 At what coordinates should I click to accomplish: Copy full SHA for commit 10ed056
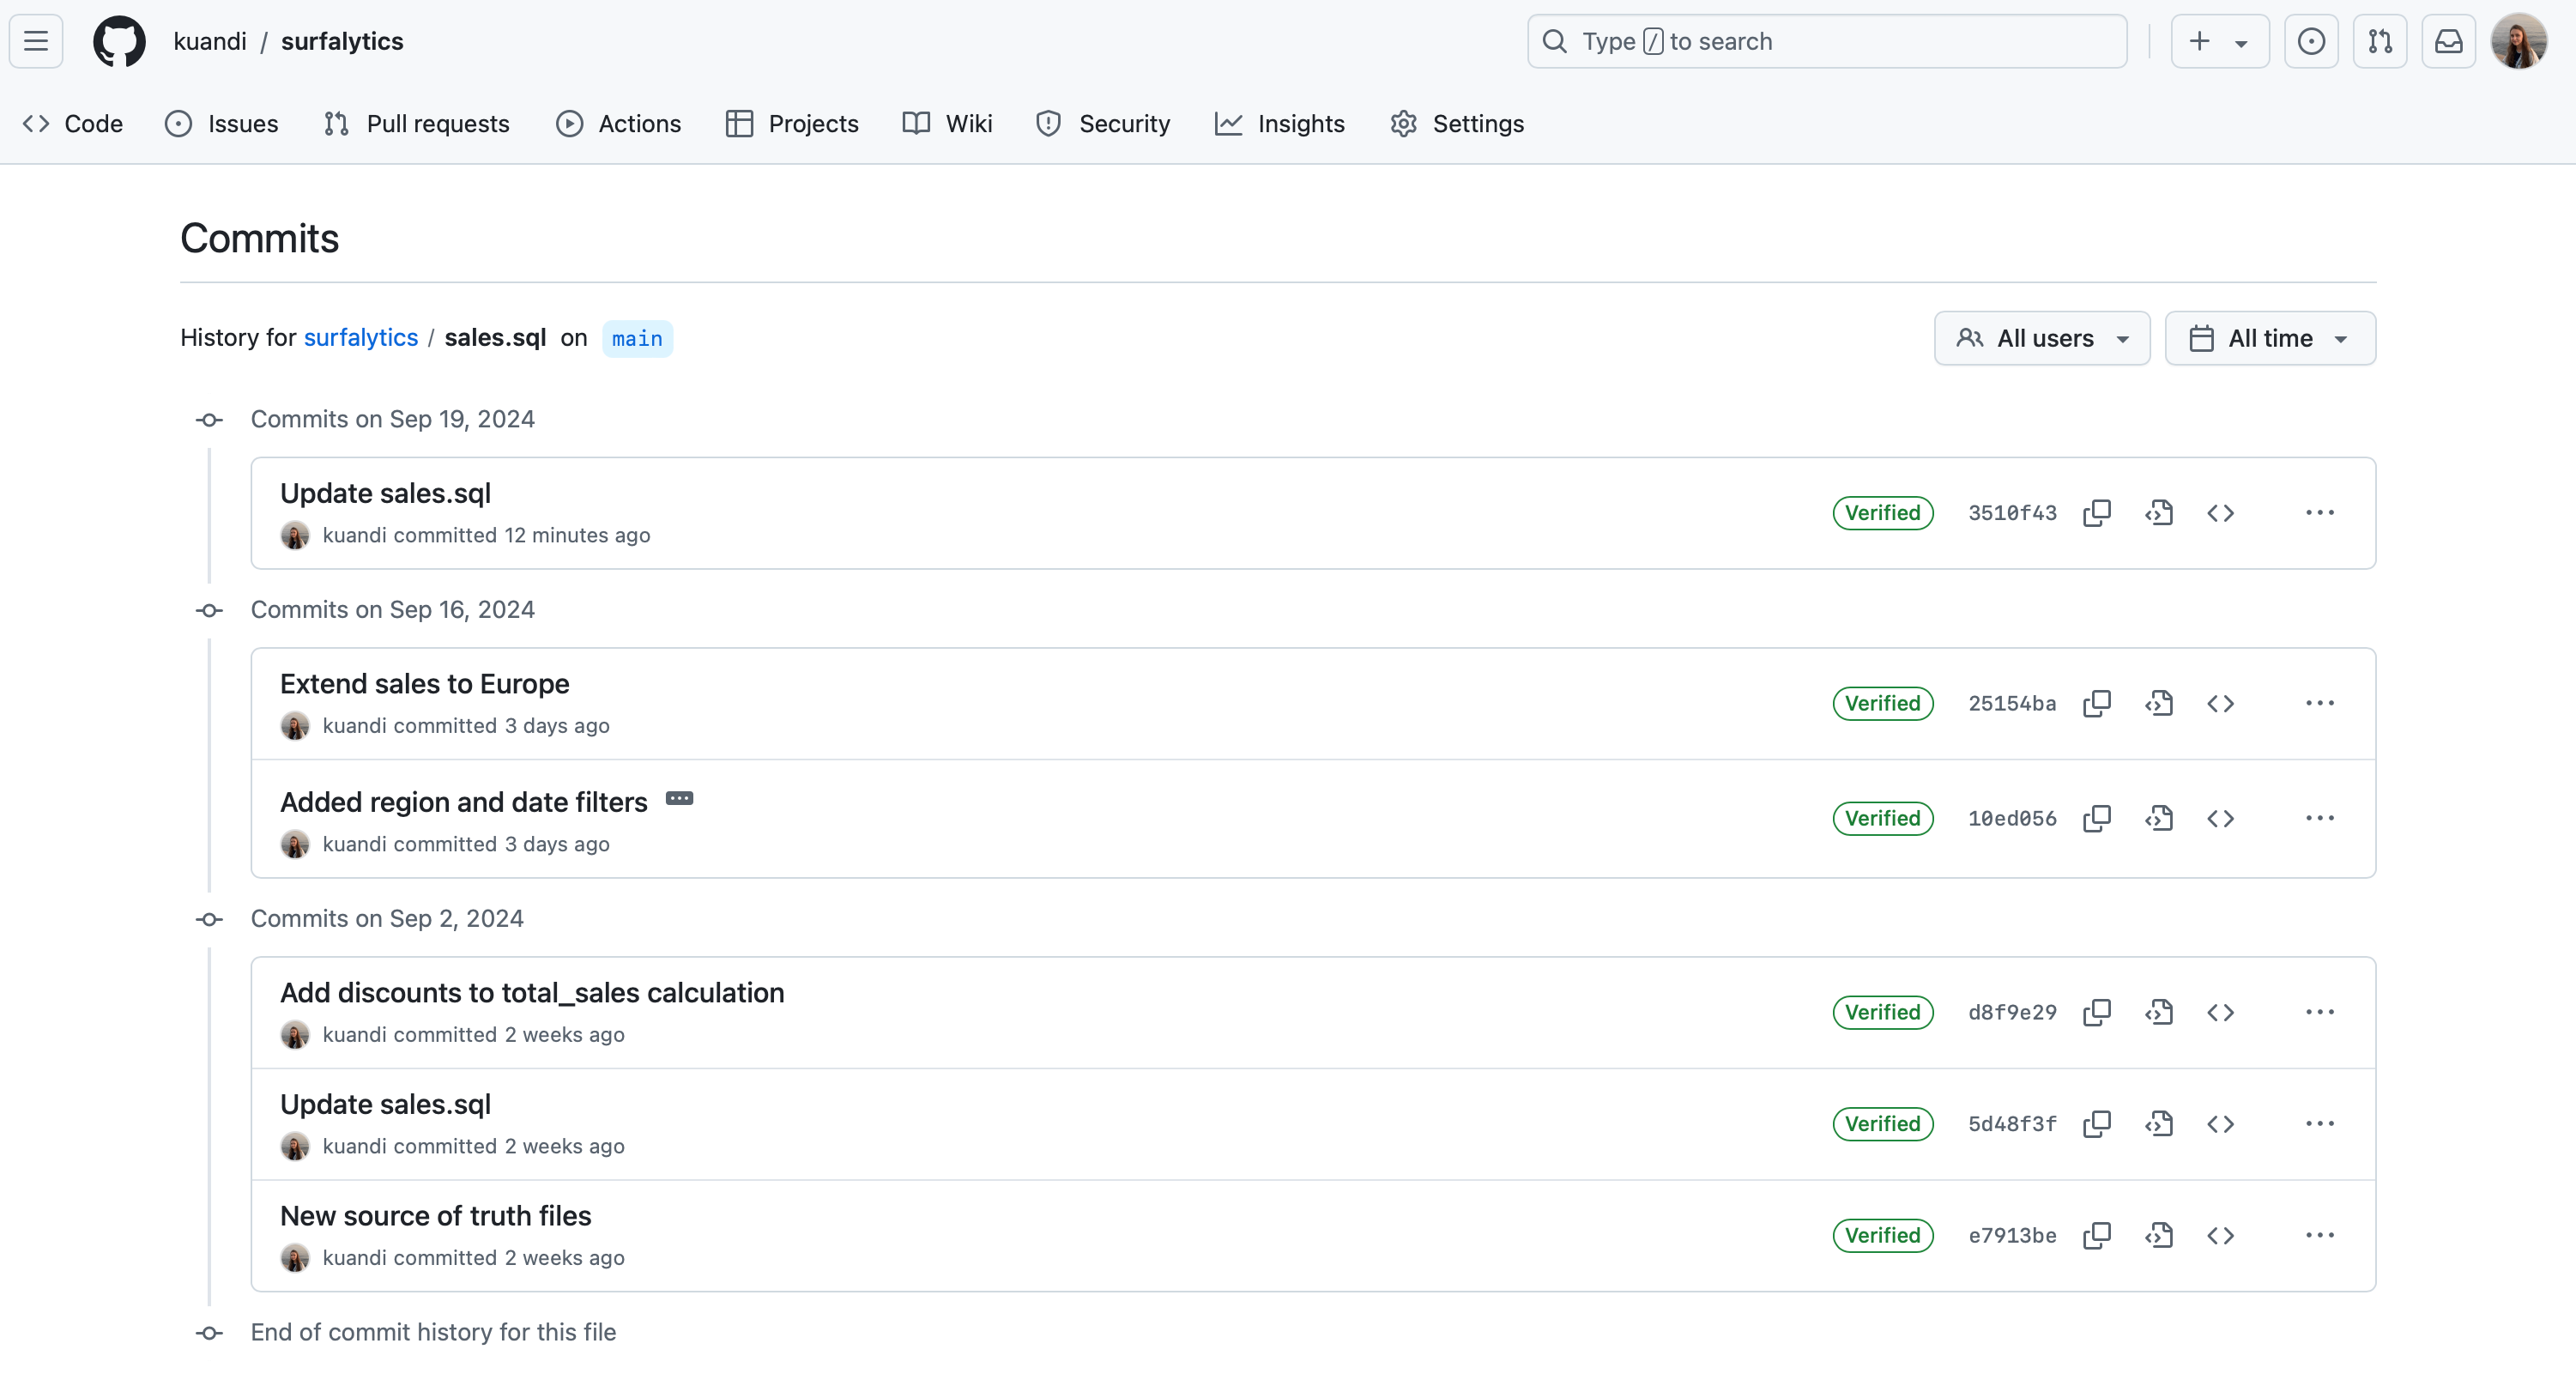[2097, 819]
